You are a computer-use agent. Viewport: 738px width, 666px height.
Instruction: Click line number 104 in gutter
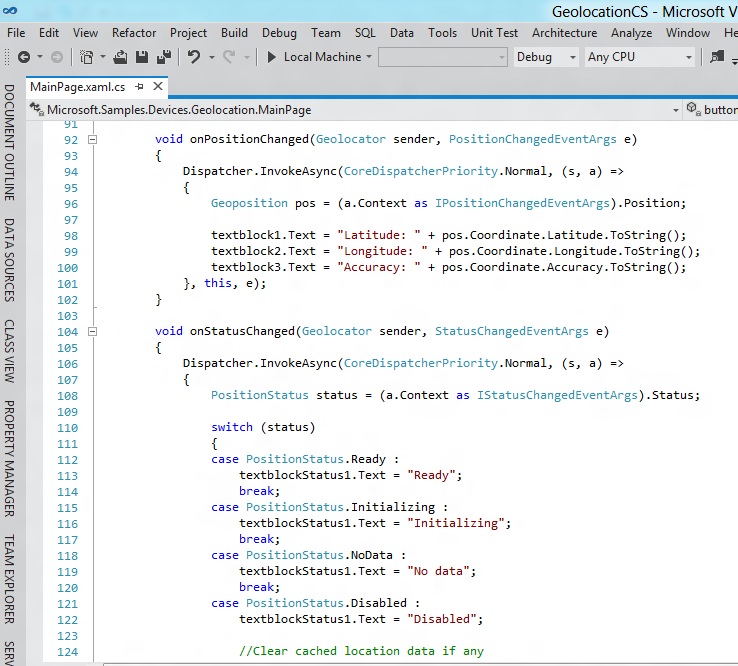(68, 332)
